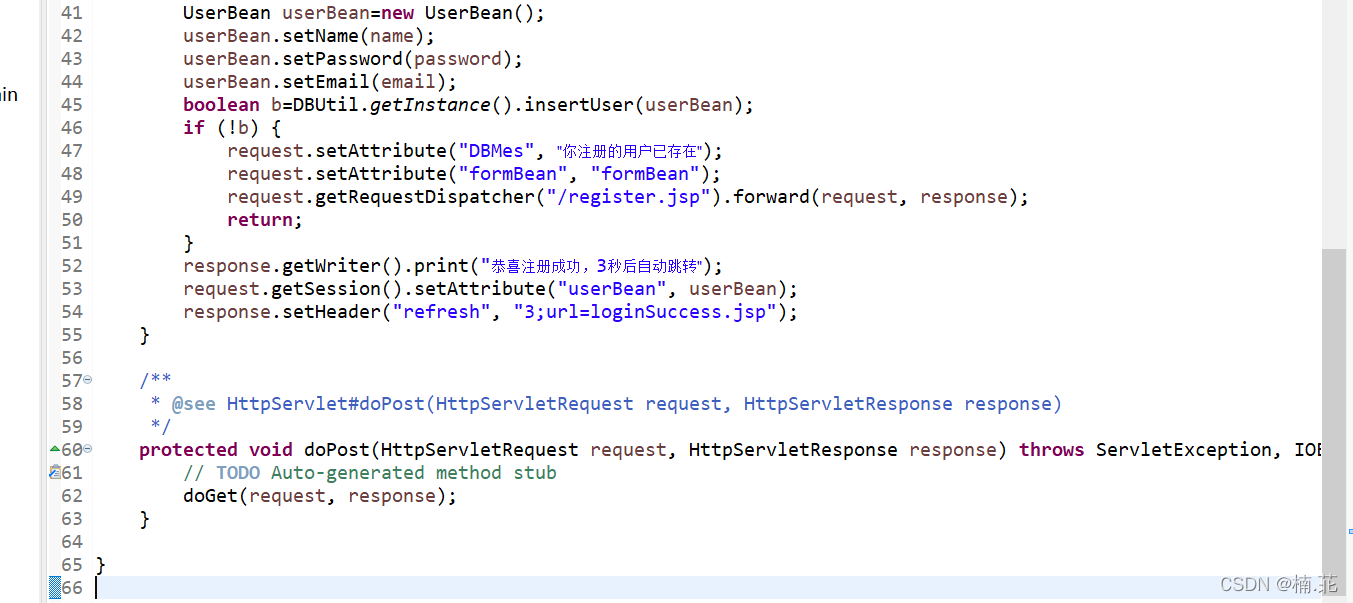Collapse the doPost method at line 60
Viewport: 1353px width, 603px height.
(x=86, y=449)
